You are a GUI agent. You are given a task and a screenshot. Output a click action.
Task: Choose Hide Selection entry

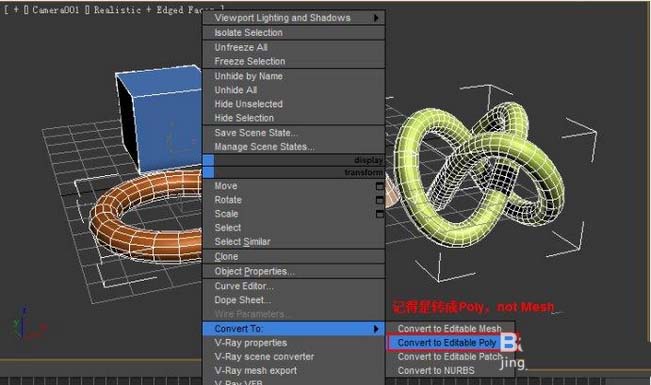(294, 118)
